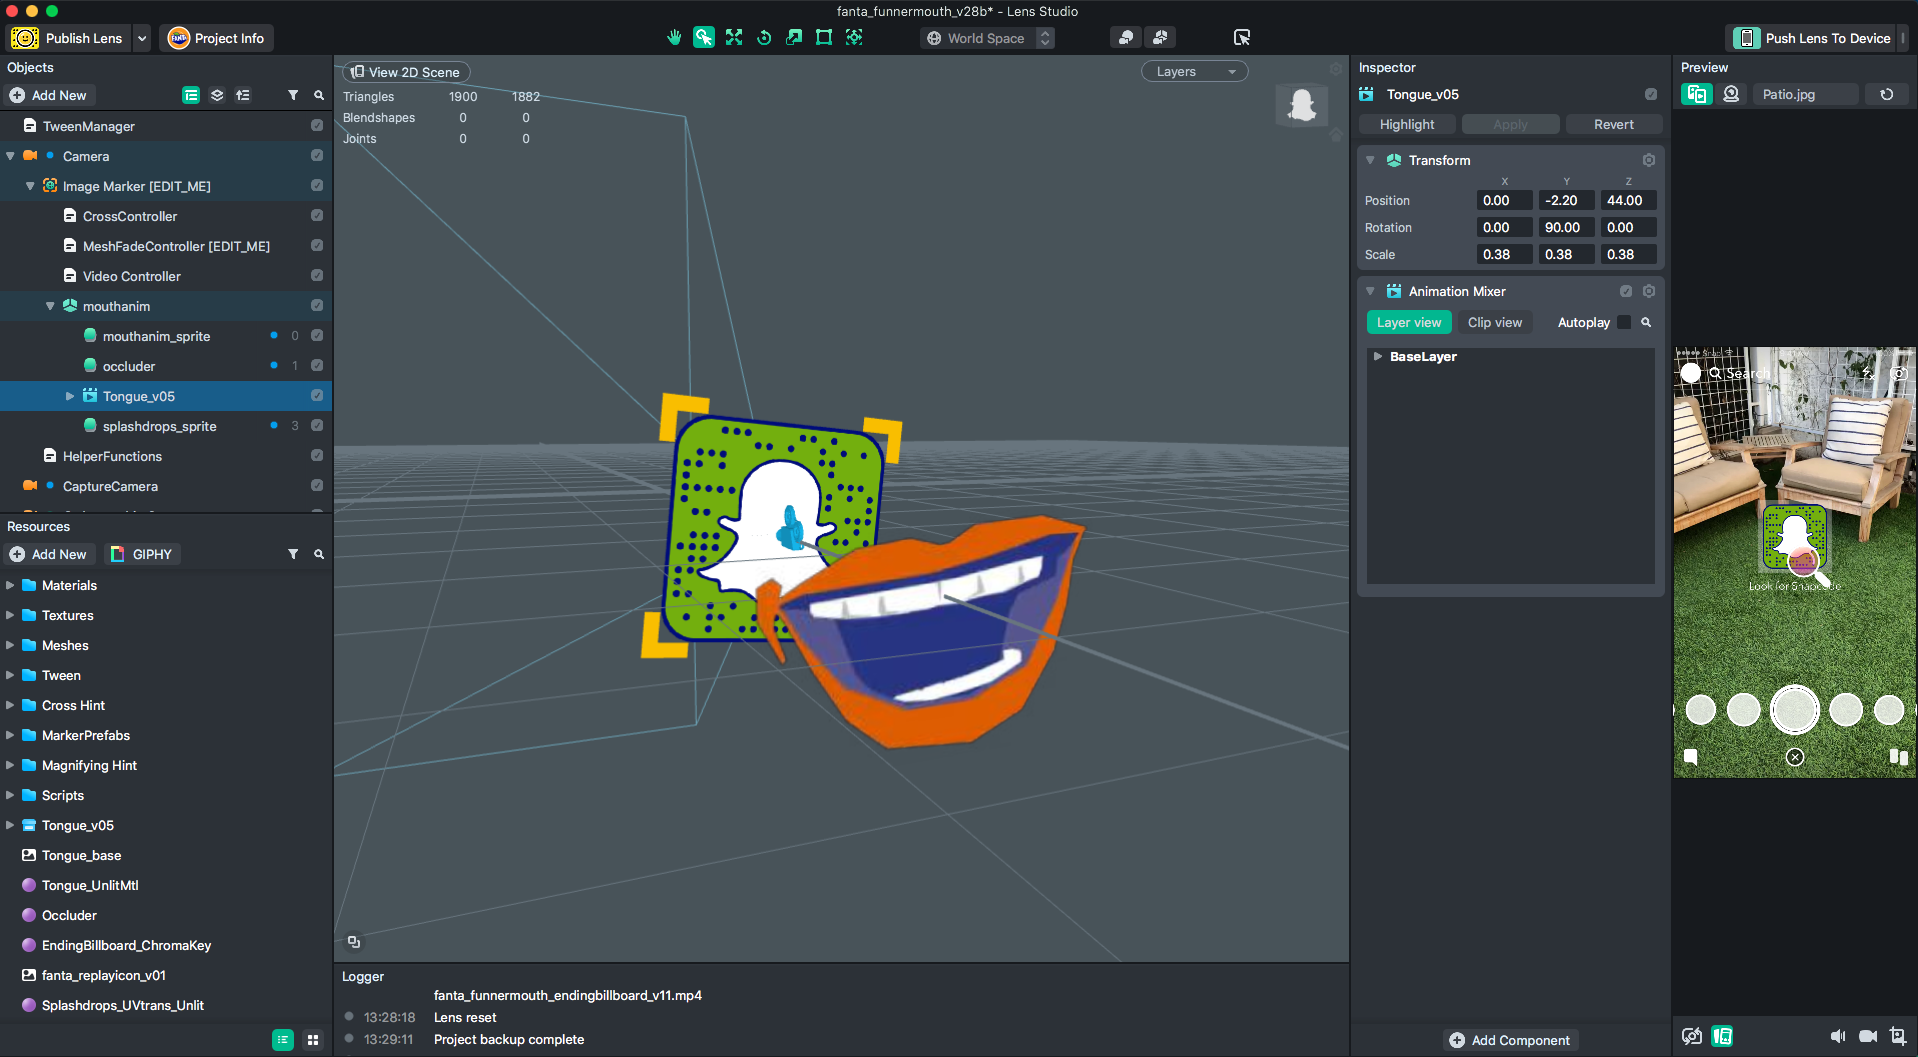
Task: Choose the Scale tool in toolbar
Action: pos(794,38)
